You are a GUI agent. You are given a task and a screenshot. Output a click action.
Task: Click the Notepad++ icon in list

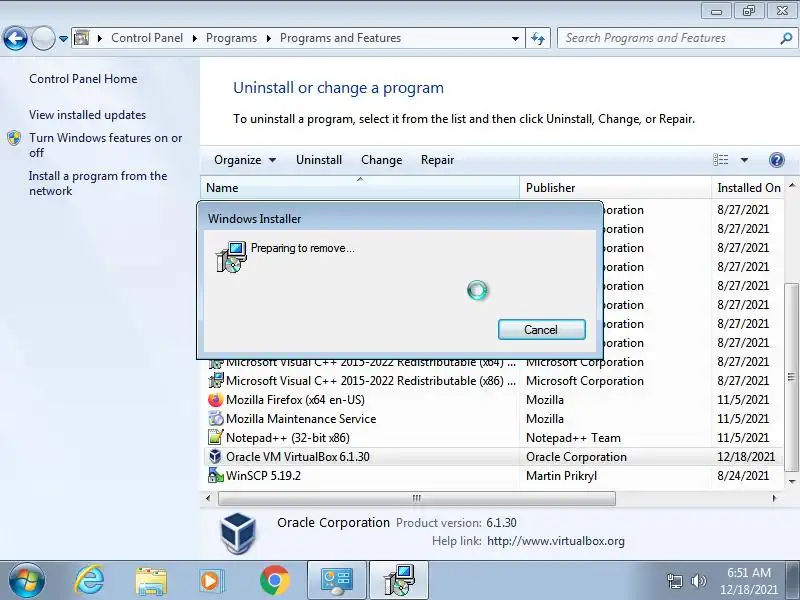click(x=216, y=437)
